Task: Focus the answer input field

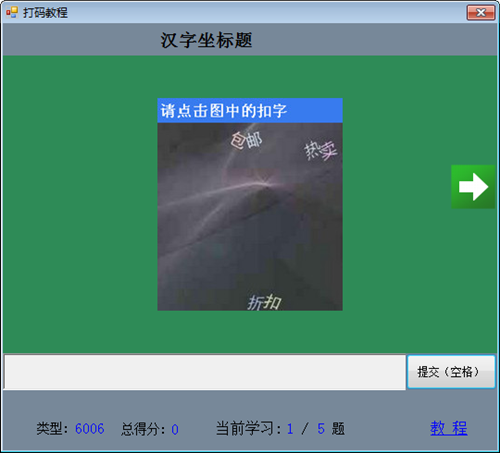Action: 205,372
